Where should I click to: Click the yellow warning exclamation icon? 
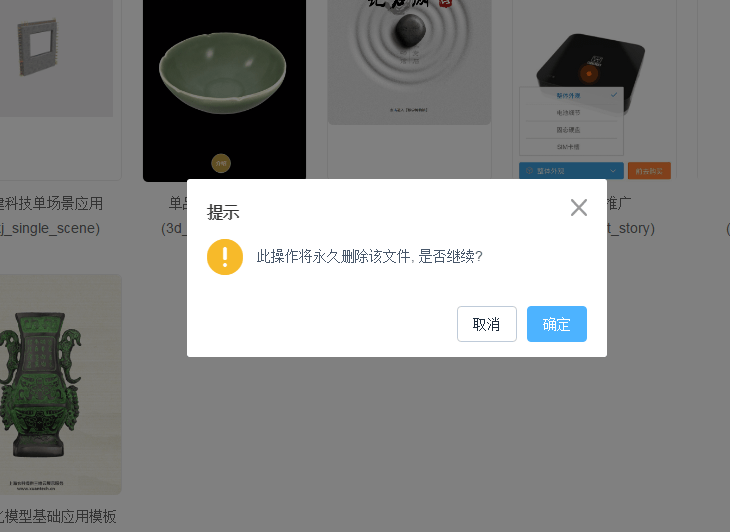[x=225, y=257]
